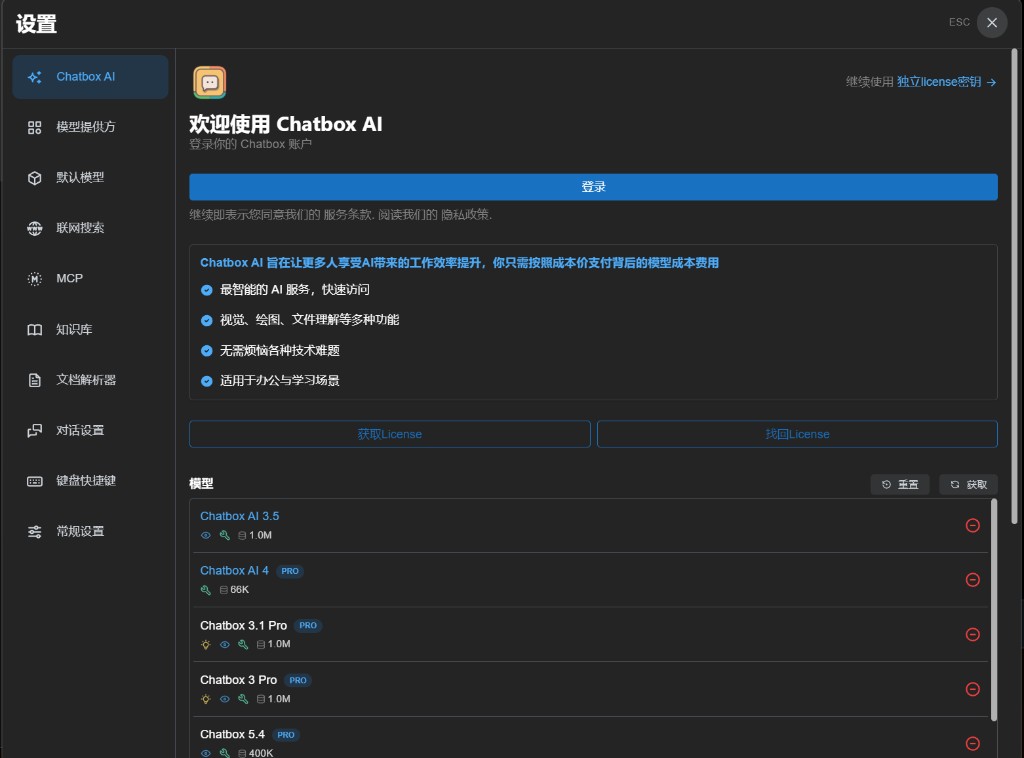Click the chat bubbles icon for 对话设置
The height and width of the screenshot is (758, 1024).
pyautogui.click(x=35, y=430)
